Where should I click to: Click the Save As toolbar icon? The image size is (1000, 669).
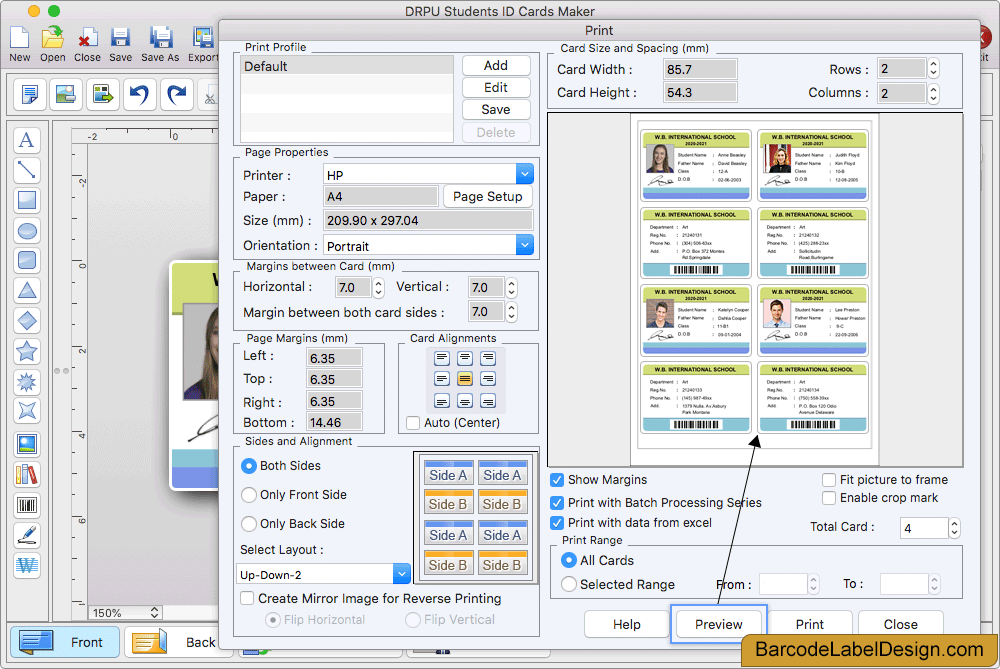tap(160, 38)
